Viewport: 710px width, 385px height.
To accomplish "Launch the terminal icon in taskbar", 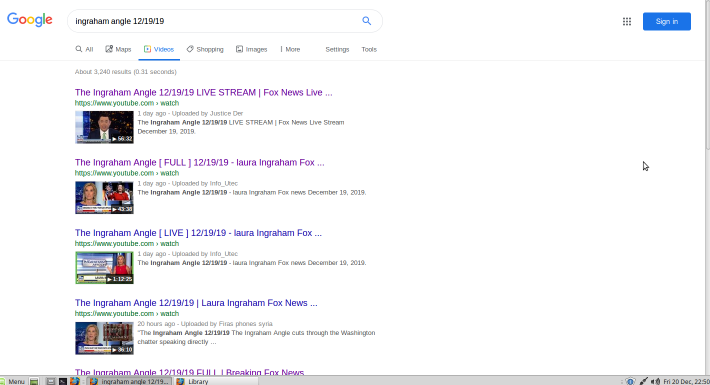I will coord(63,381).
